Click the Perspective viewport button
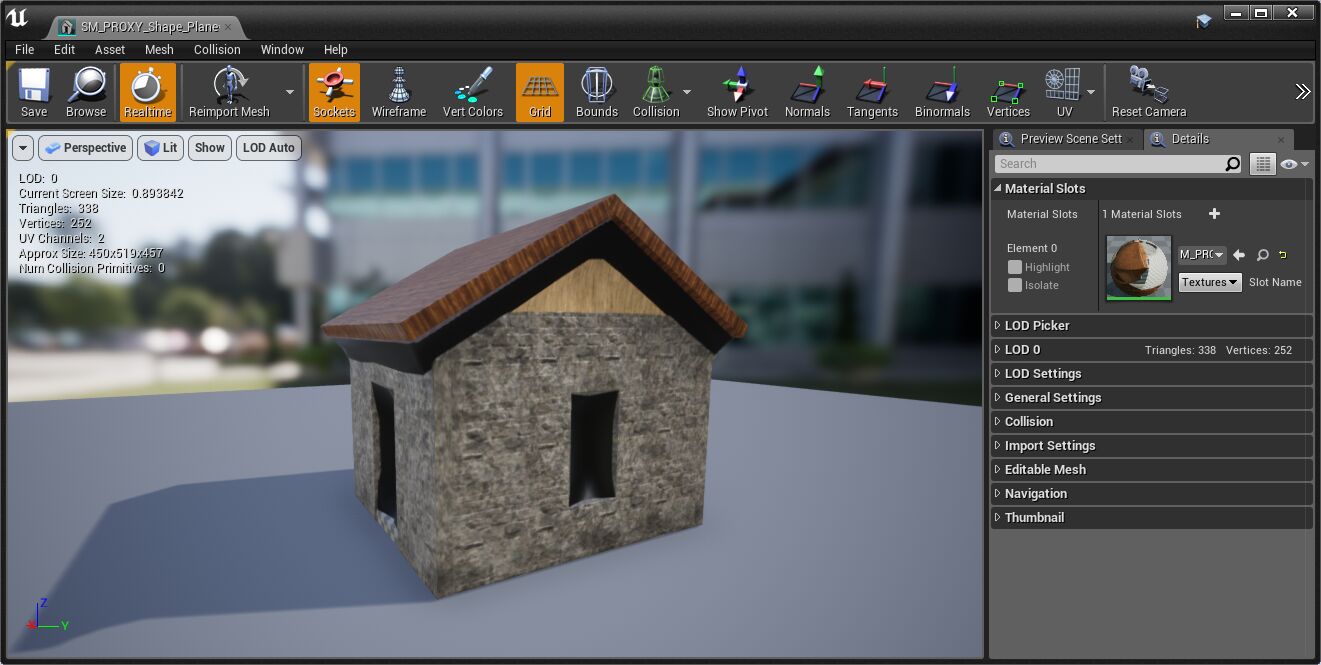This screenshot has width=1321, height=665. [86, 148]
